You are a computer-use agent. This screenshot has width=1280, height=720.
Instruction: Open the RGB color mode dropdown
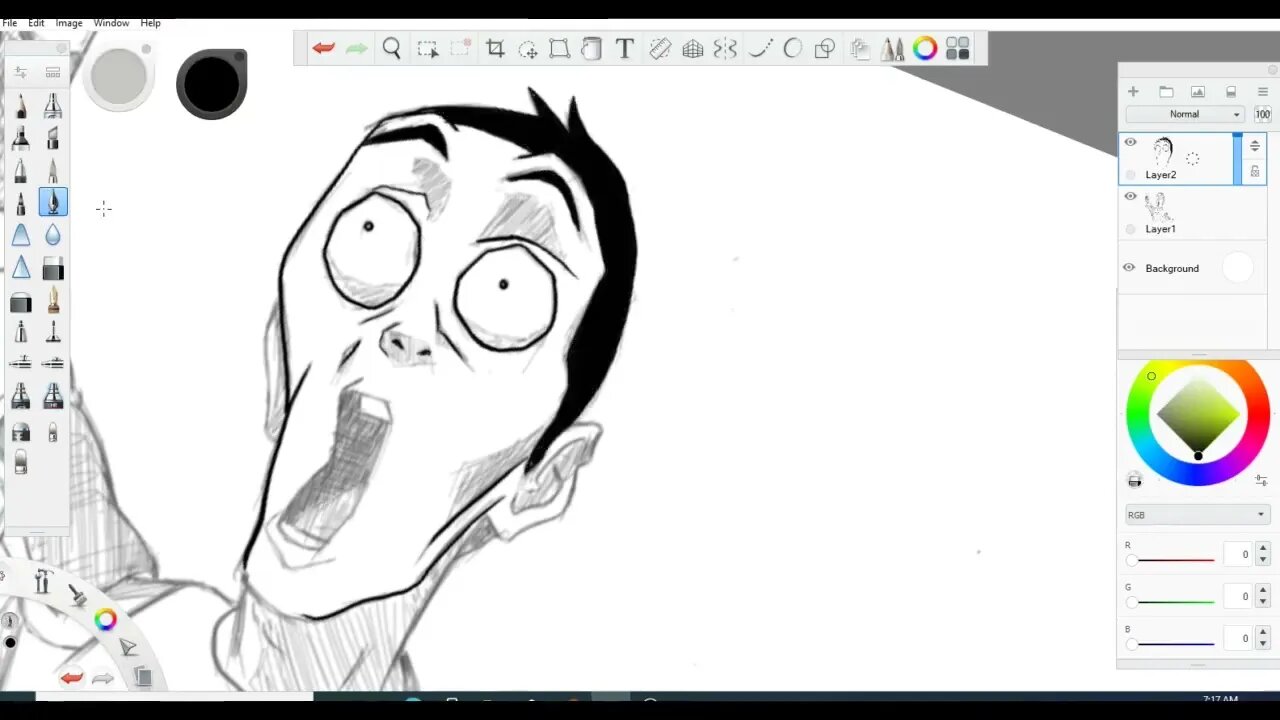1197,515
